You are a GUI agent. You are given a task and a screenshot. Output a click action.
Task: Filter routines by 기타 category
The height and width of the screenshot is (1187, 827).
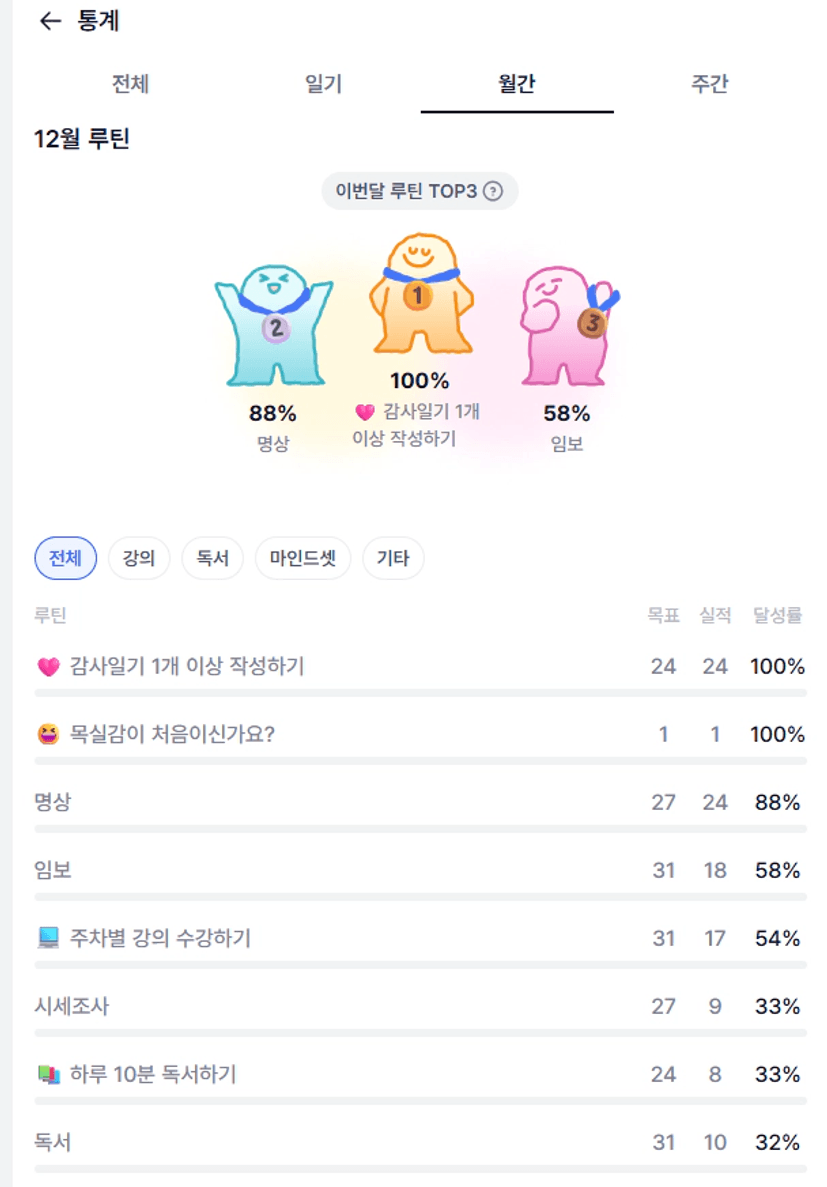point(393,558)
